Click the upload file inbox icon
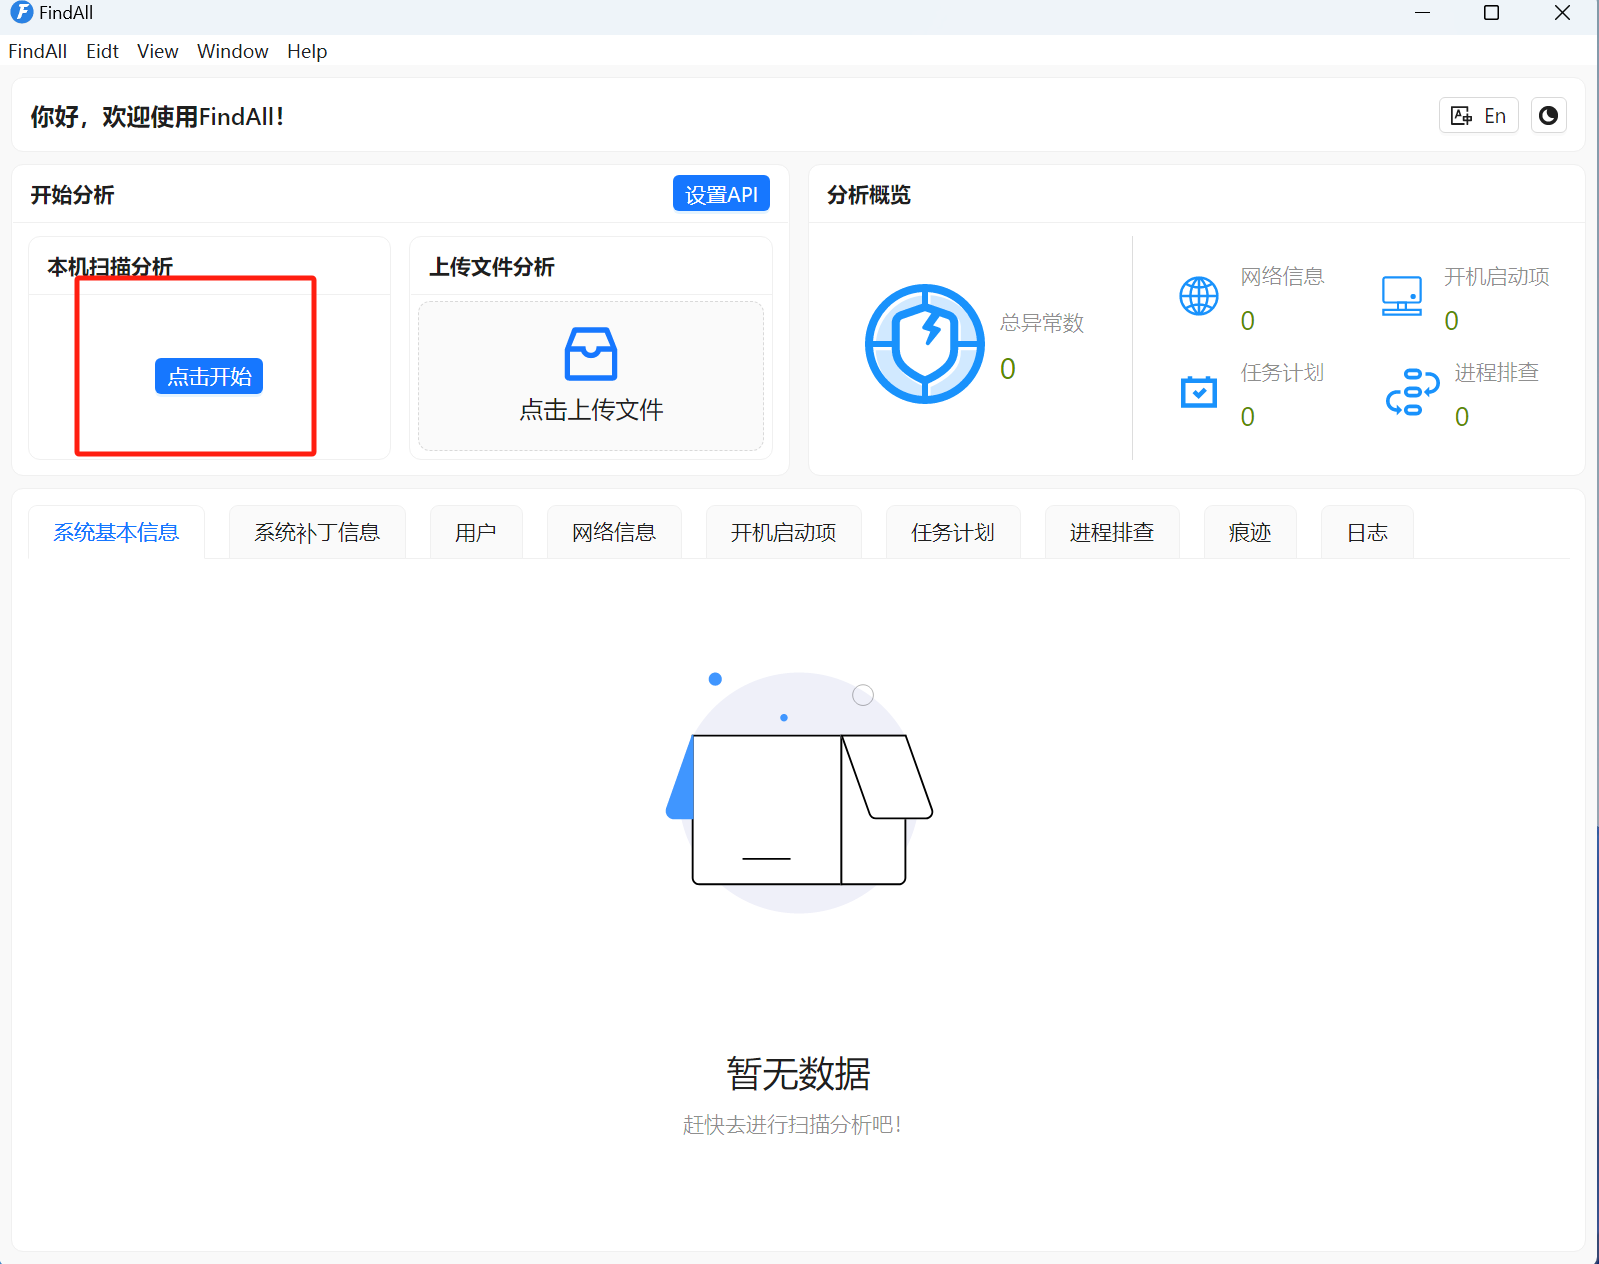Image resolution: width=1599 pixels, height=1264 pixels. 591,354
